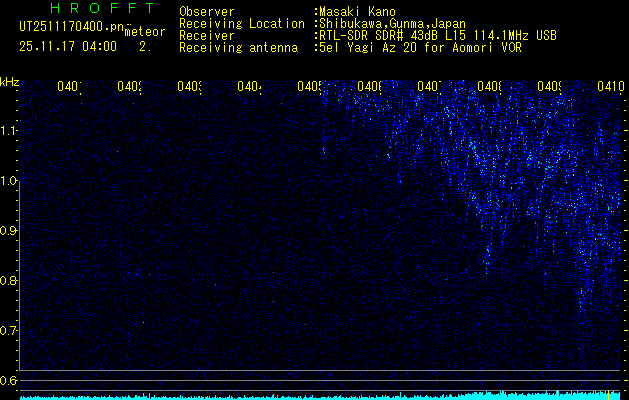The width and height of the screenshot is (629, 400).
Task: Select the 0.6 kHz frequency tick
Action: coord(9,380)
